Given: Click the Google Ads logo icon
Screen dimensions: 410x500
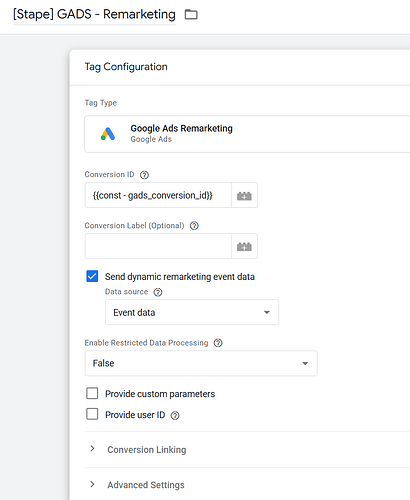Looking at the screenshot, I should 108,134.
